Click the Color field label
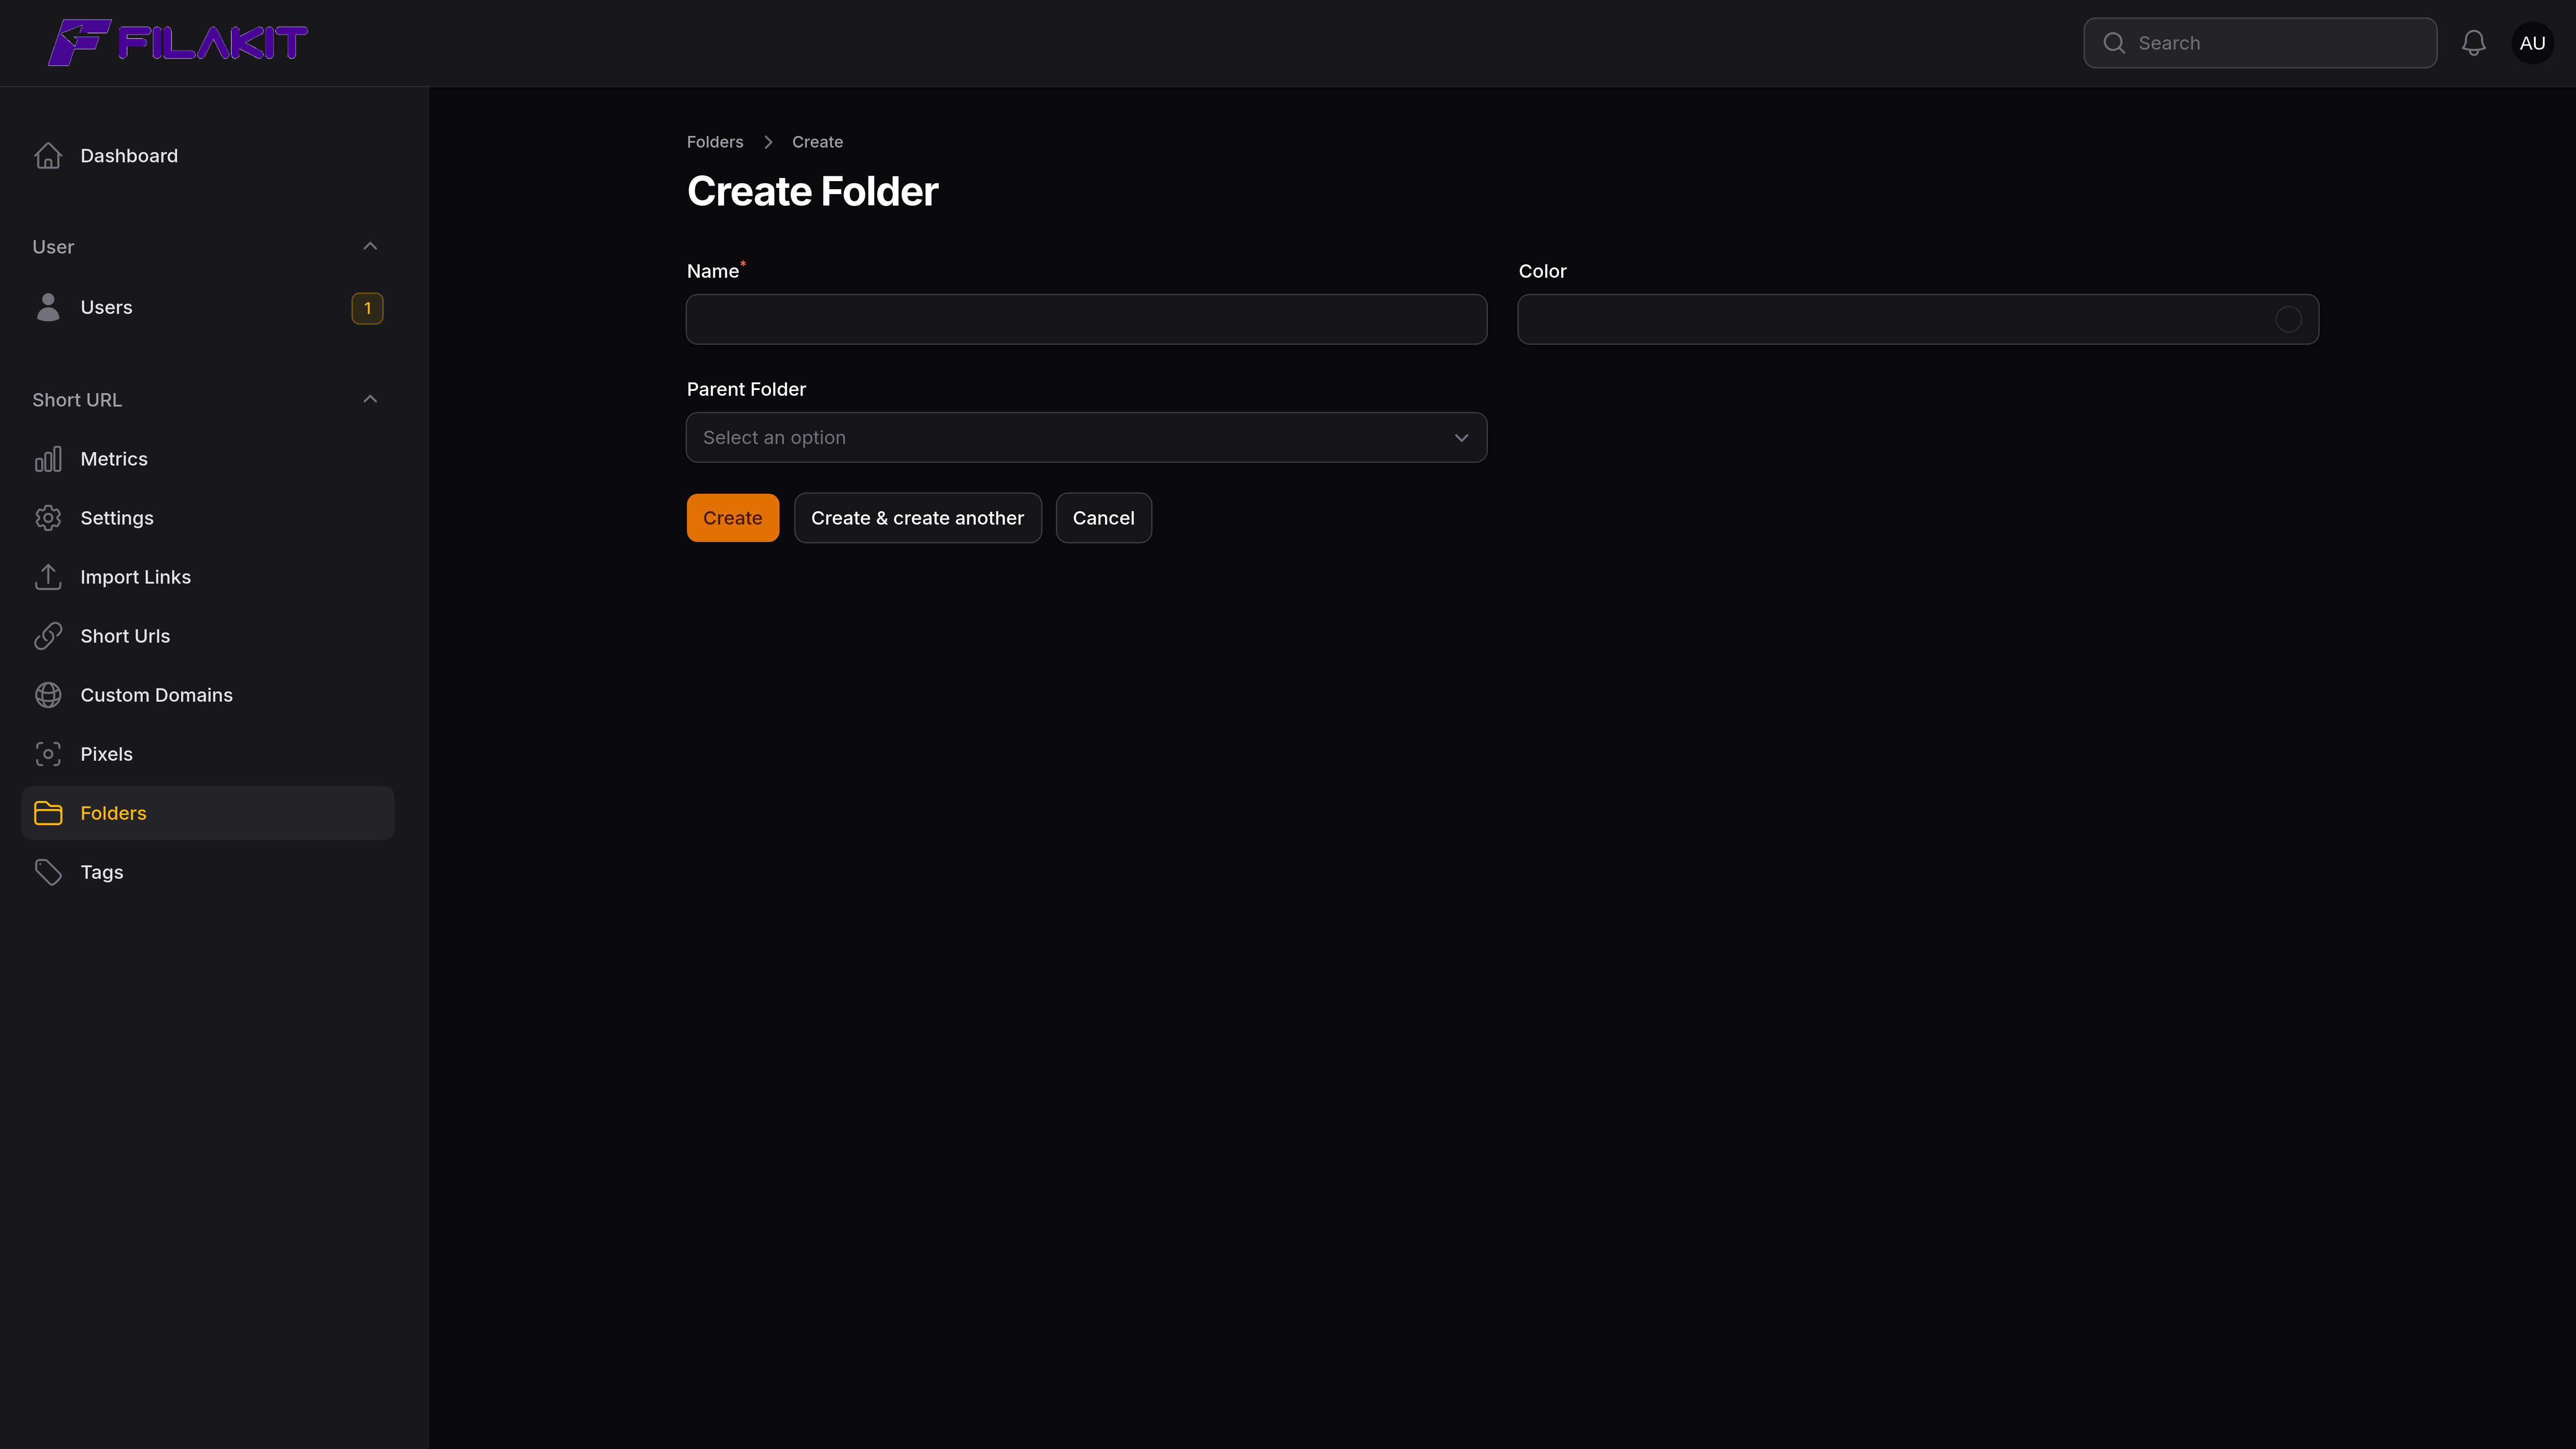This screenshot has width=2576, height=1449. (1542, 271)
